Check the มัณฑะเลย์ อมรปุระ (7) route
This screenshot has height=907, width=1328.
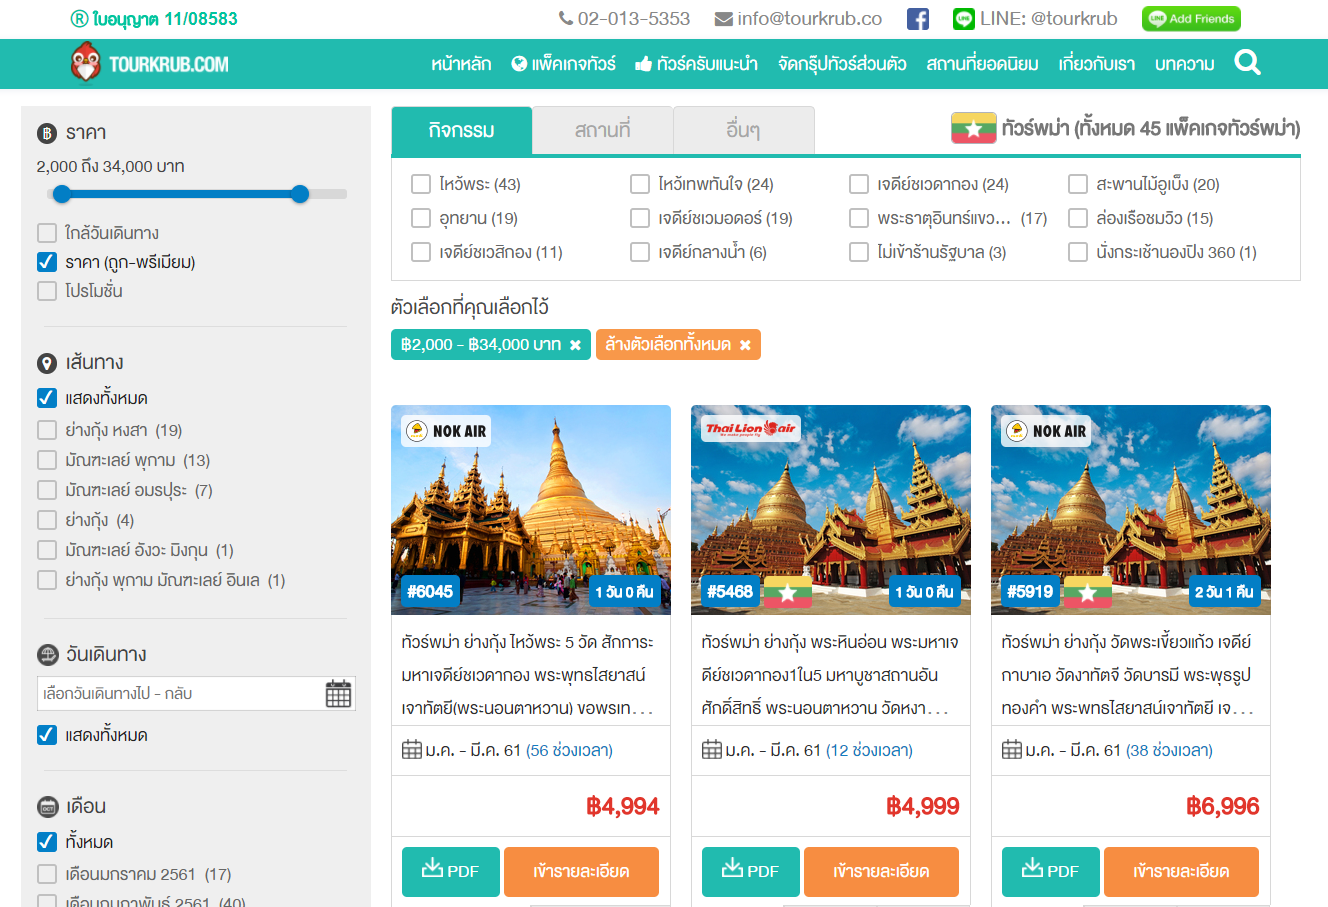point(47,490)
